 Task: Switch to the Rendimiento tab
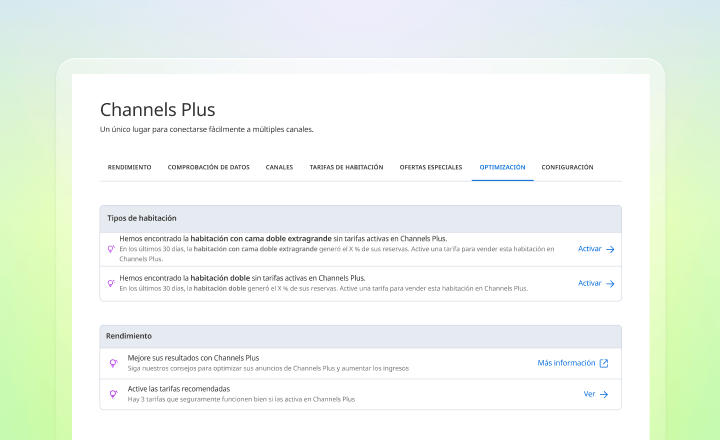pyautogui.click(x=130, y=167)
